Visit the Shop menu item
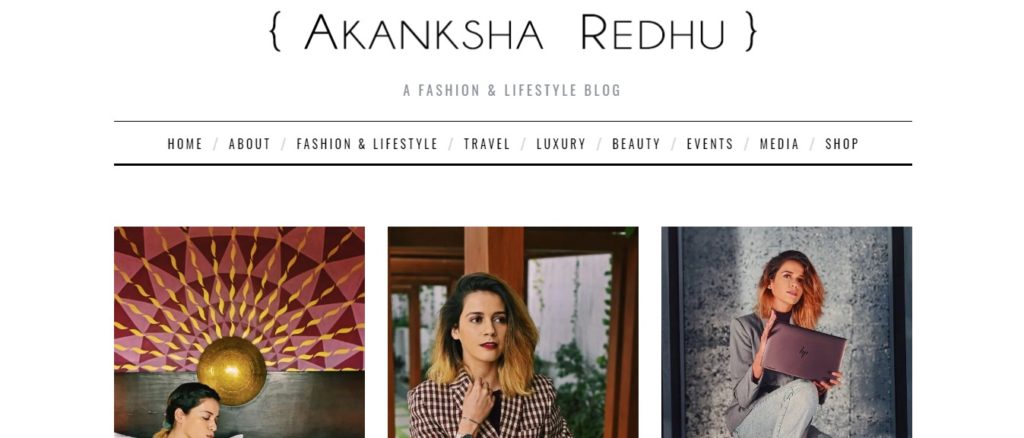 [842, 144]
